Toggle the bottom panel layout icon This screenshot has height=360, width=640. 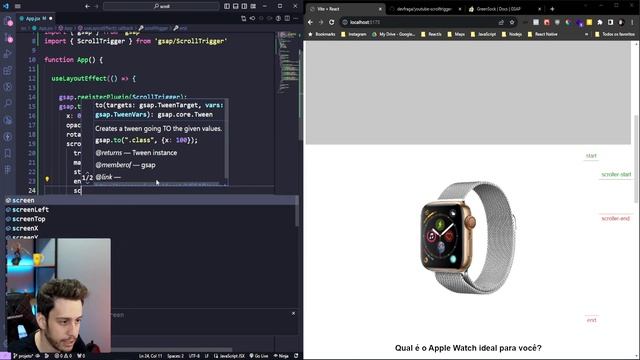click(236, 6)
